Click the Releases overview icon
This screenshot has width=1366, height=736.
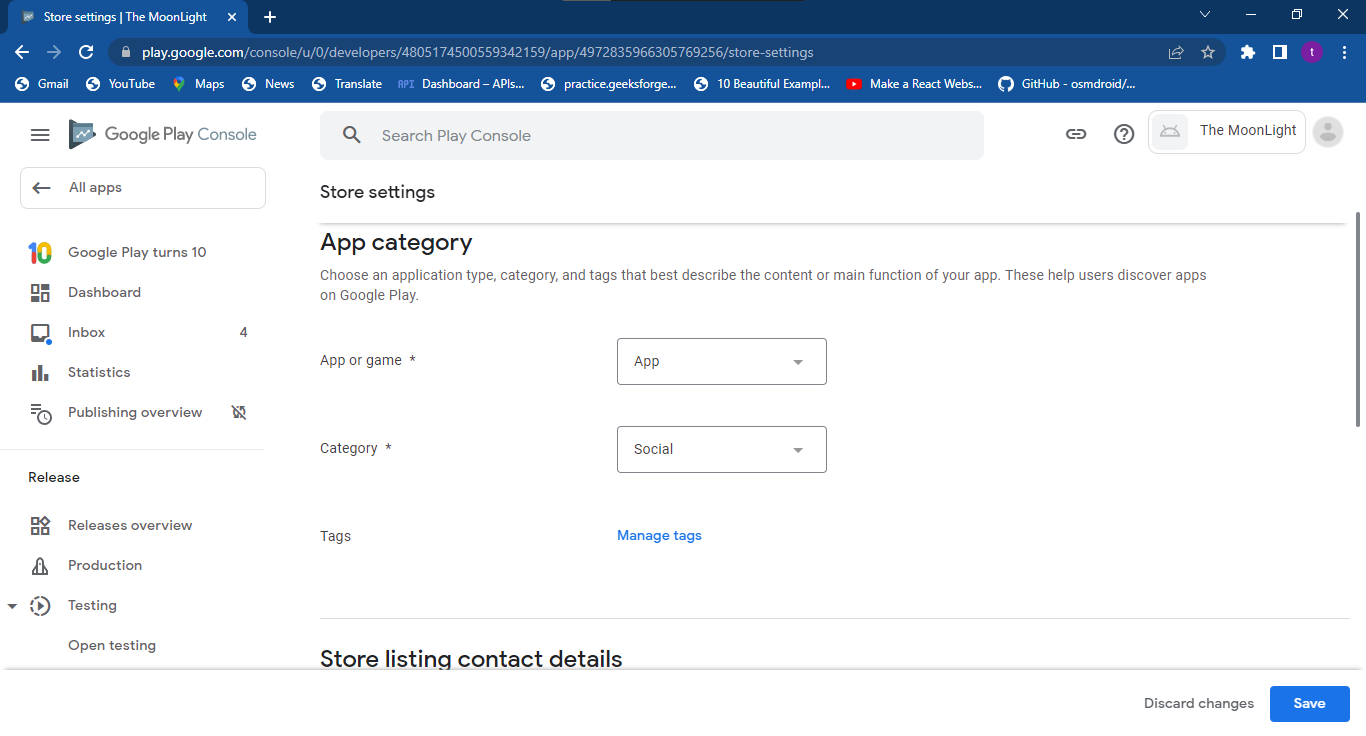[x=40, y=526]
